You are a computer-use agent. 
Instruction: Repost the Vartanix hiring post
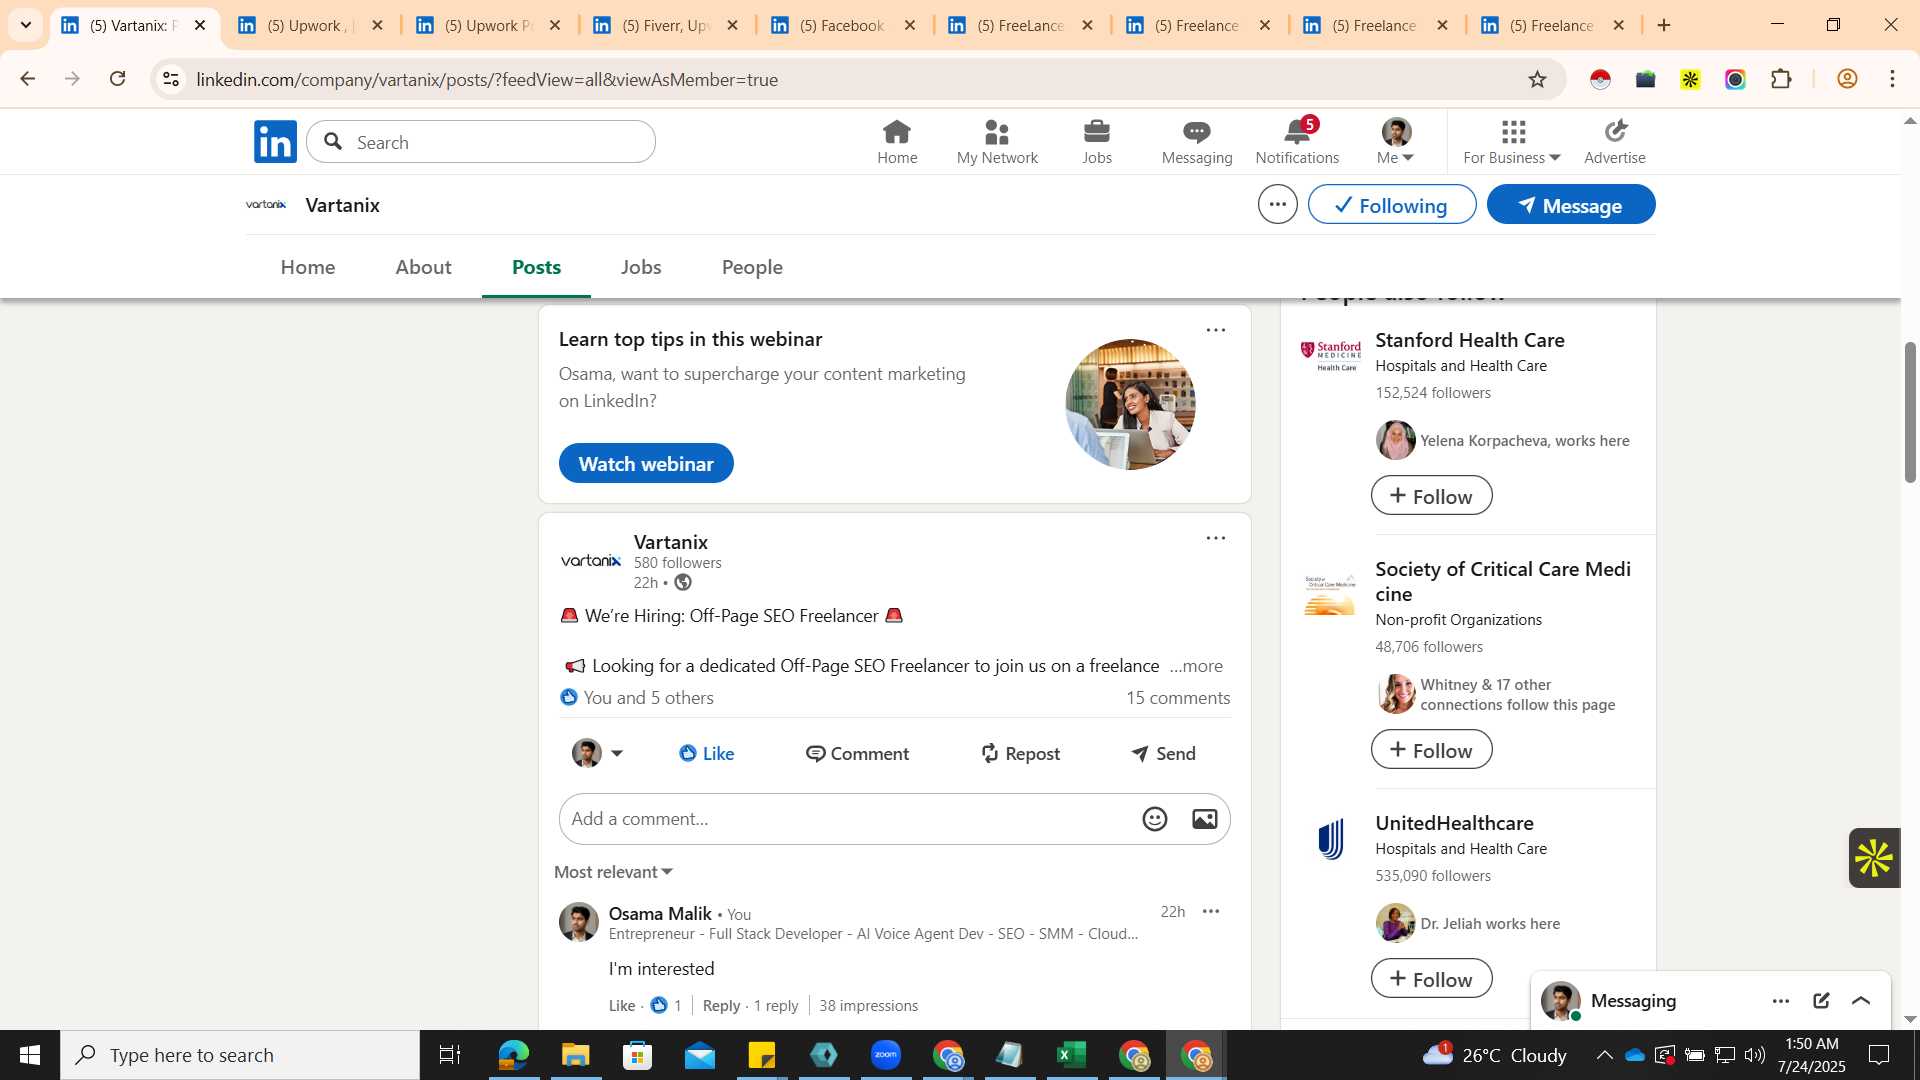click(1020, 754)
